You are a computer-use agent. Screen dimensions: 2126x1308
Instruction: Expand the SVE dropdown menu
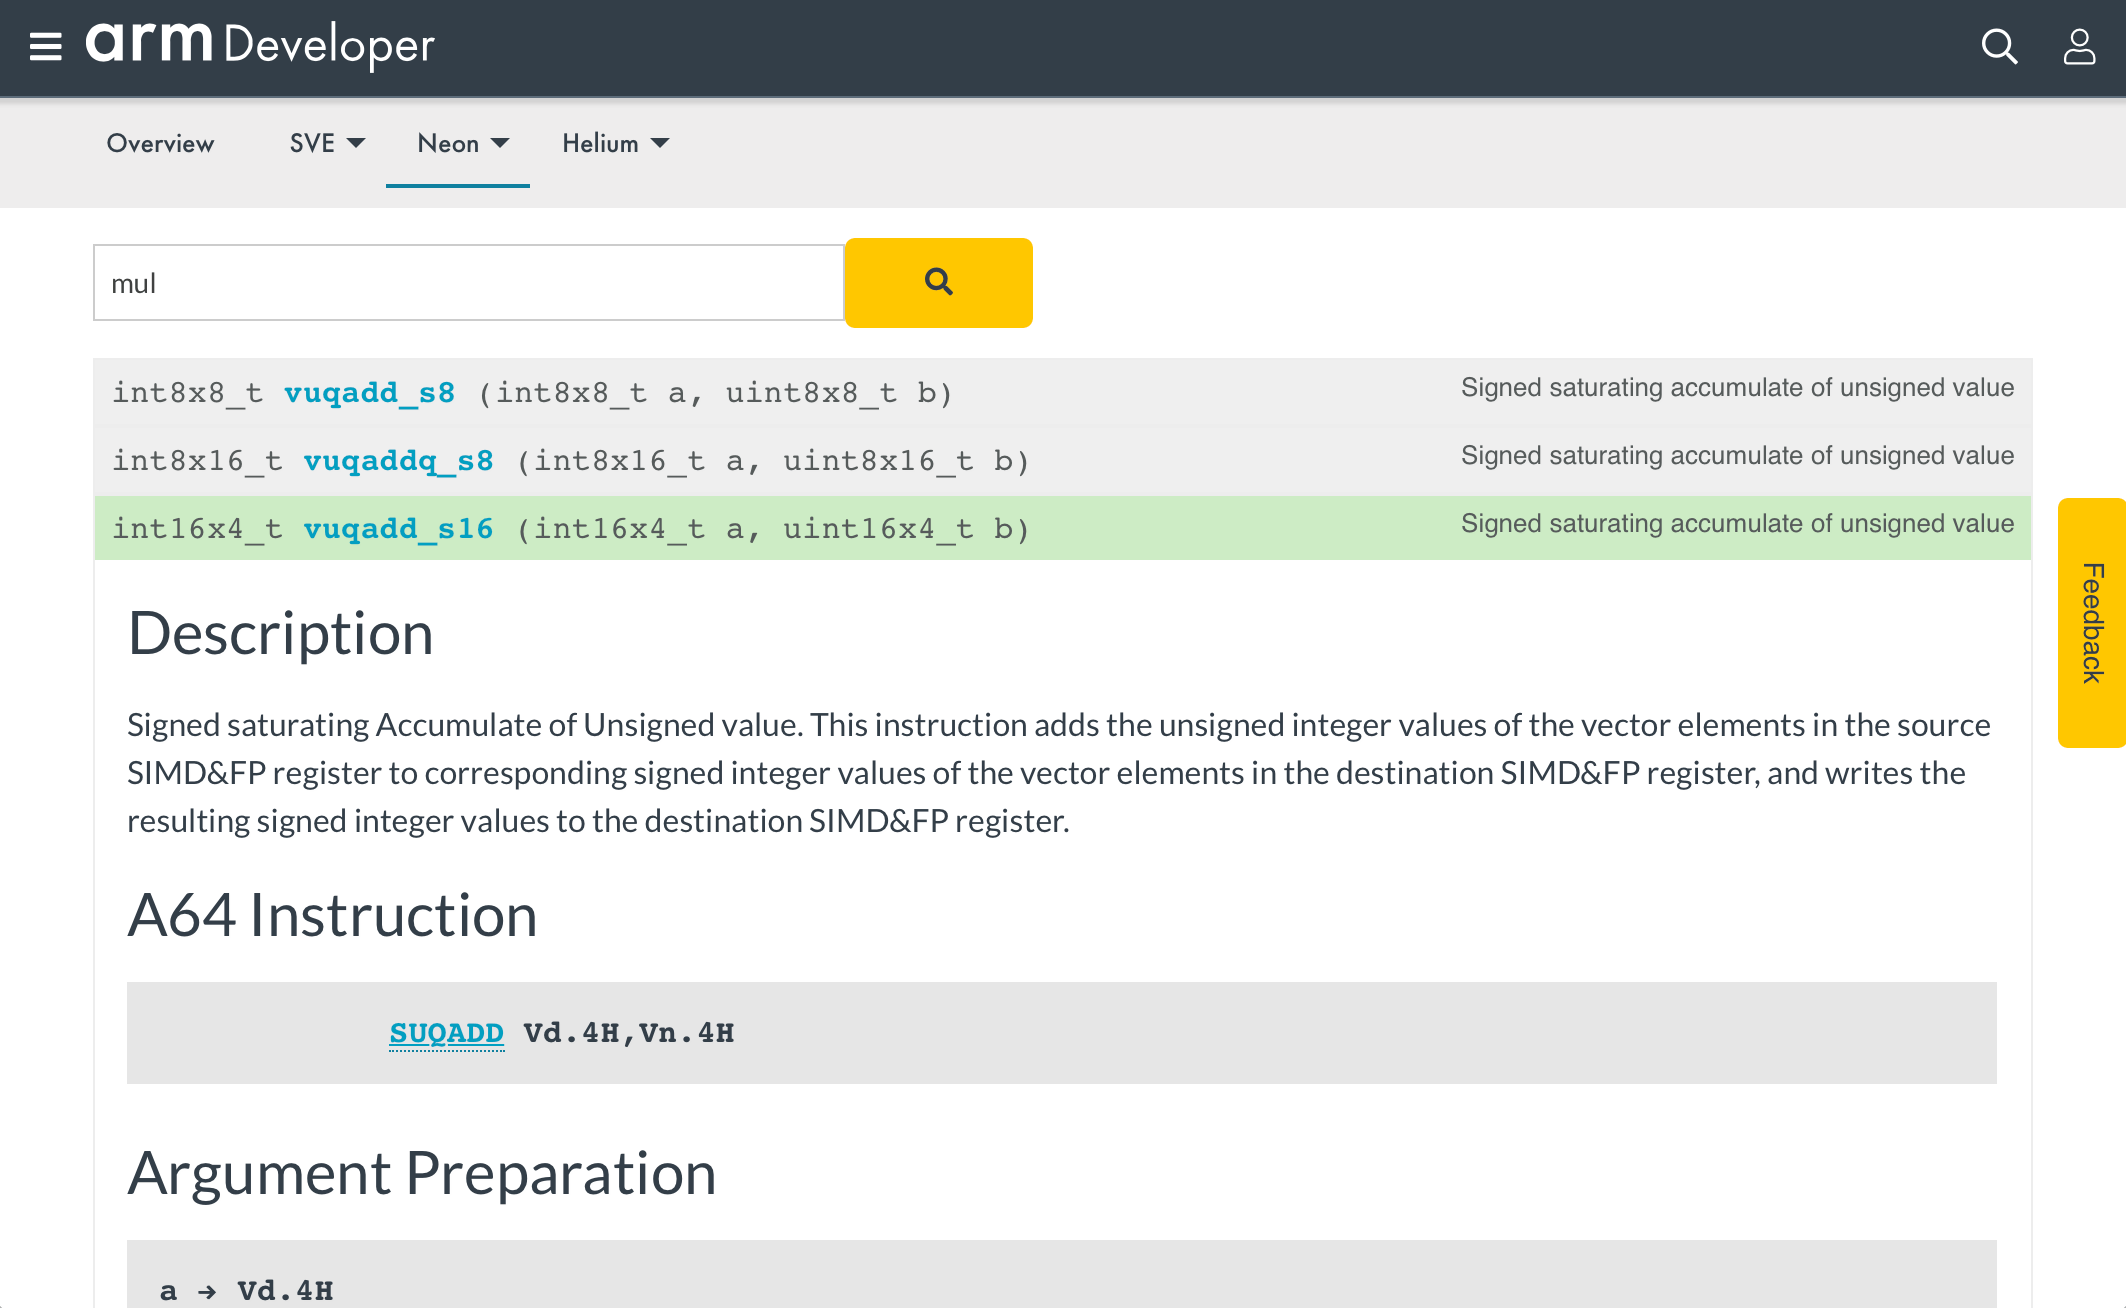327,144
